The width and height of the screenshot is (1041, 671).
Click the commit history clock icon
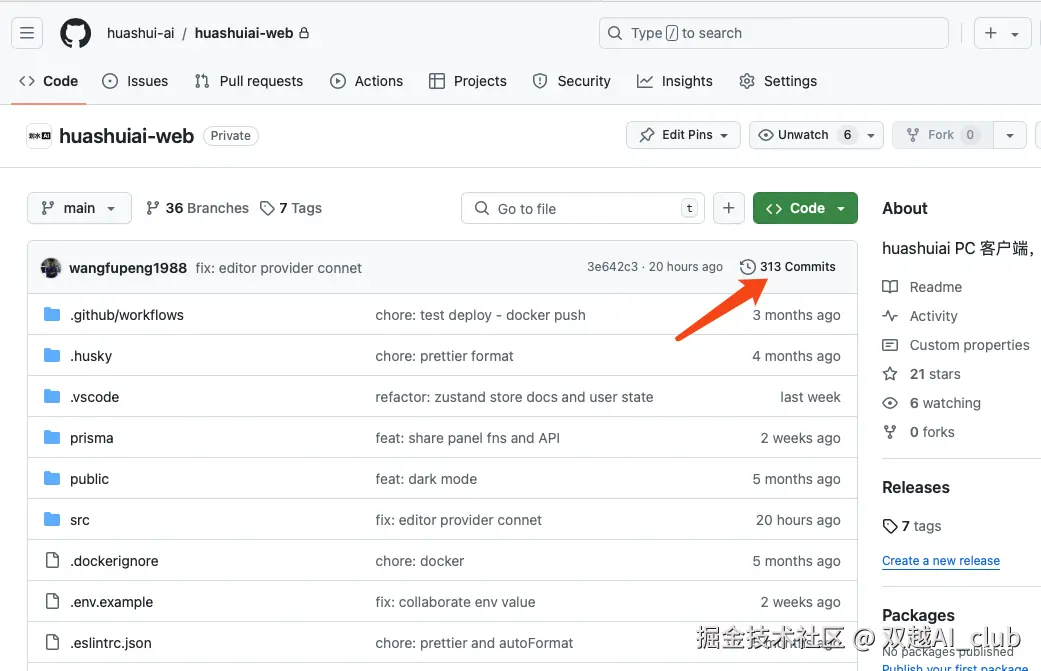[747, 267]
